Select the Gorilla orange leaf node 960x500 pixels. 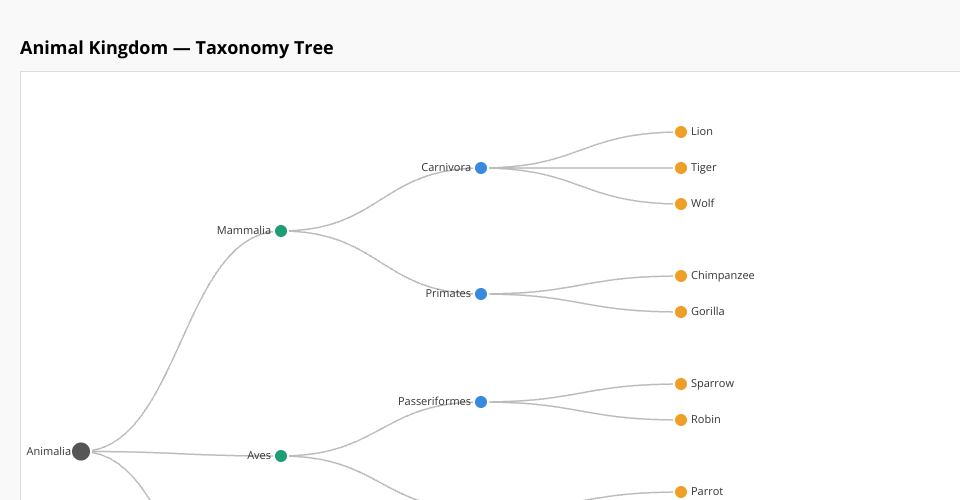pos(681,312)
